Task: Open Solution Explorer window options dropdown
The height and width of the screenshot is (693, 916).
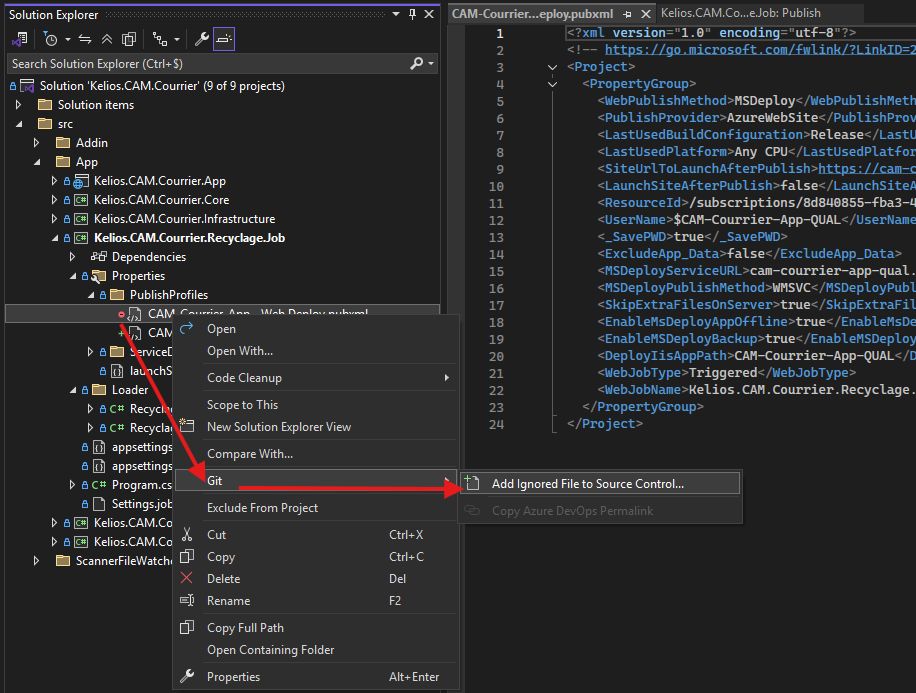Action: (396, 14)
